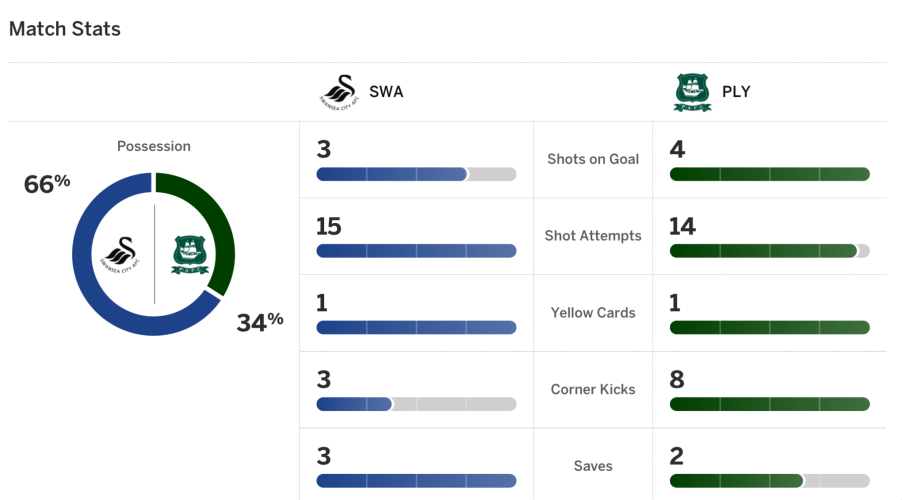Click the Shot Attempts stat label
The height and width of the screenshot is (500, 902).
593,236
